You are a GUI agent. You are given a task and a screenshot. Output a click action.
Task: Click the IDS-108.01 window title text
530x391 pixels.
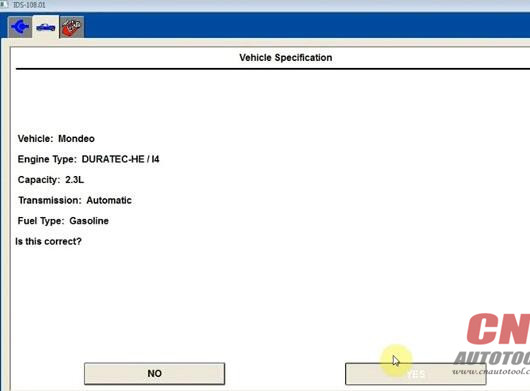29,5
